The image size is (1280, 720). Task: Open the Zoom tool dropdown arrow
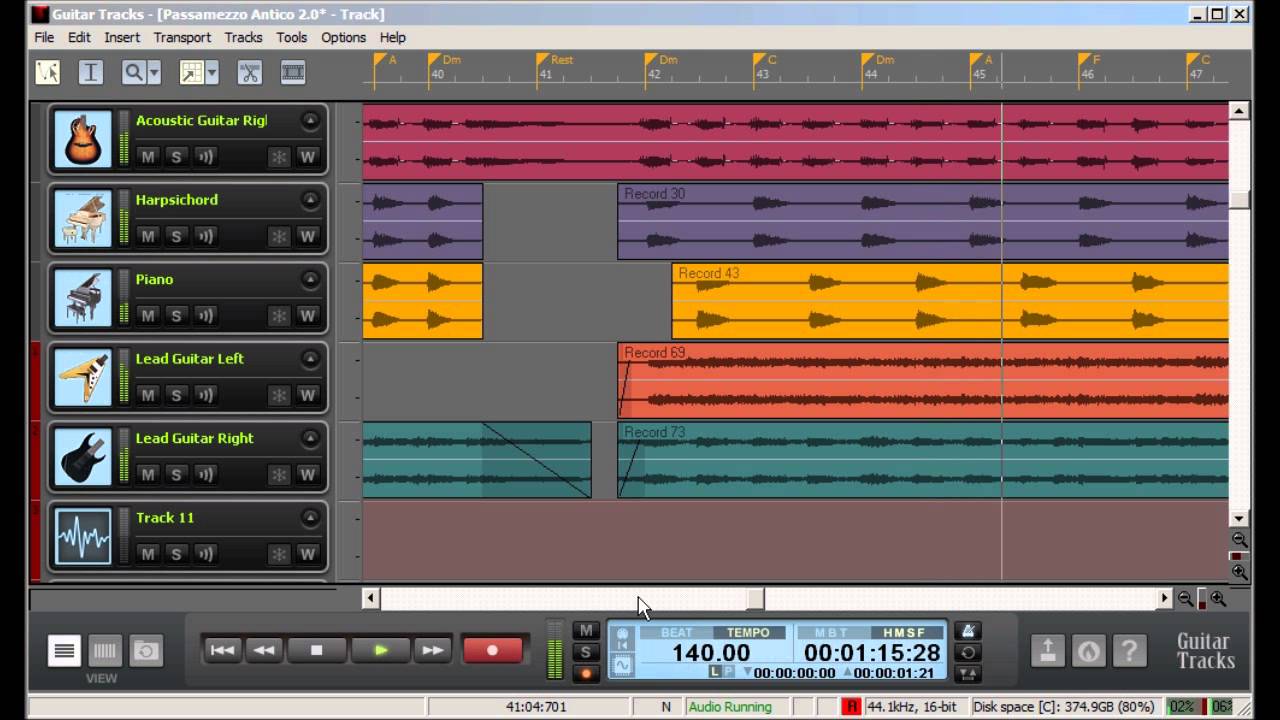[154, 72]
